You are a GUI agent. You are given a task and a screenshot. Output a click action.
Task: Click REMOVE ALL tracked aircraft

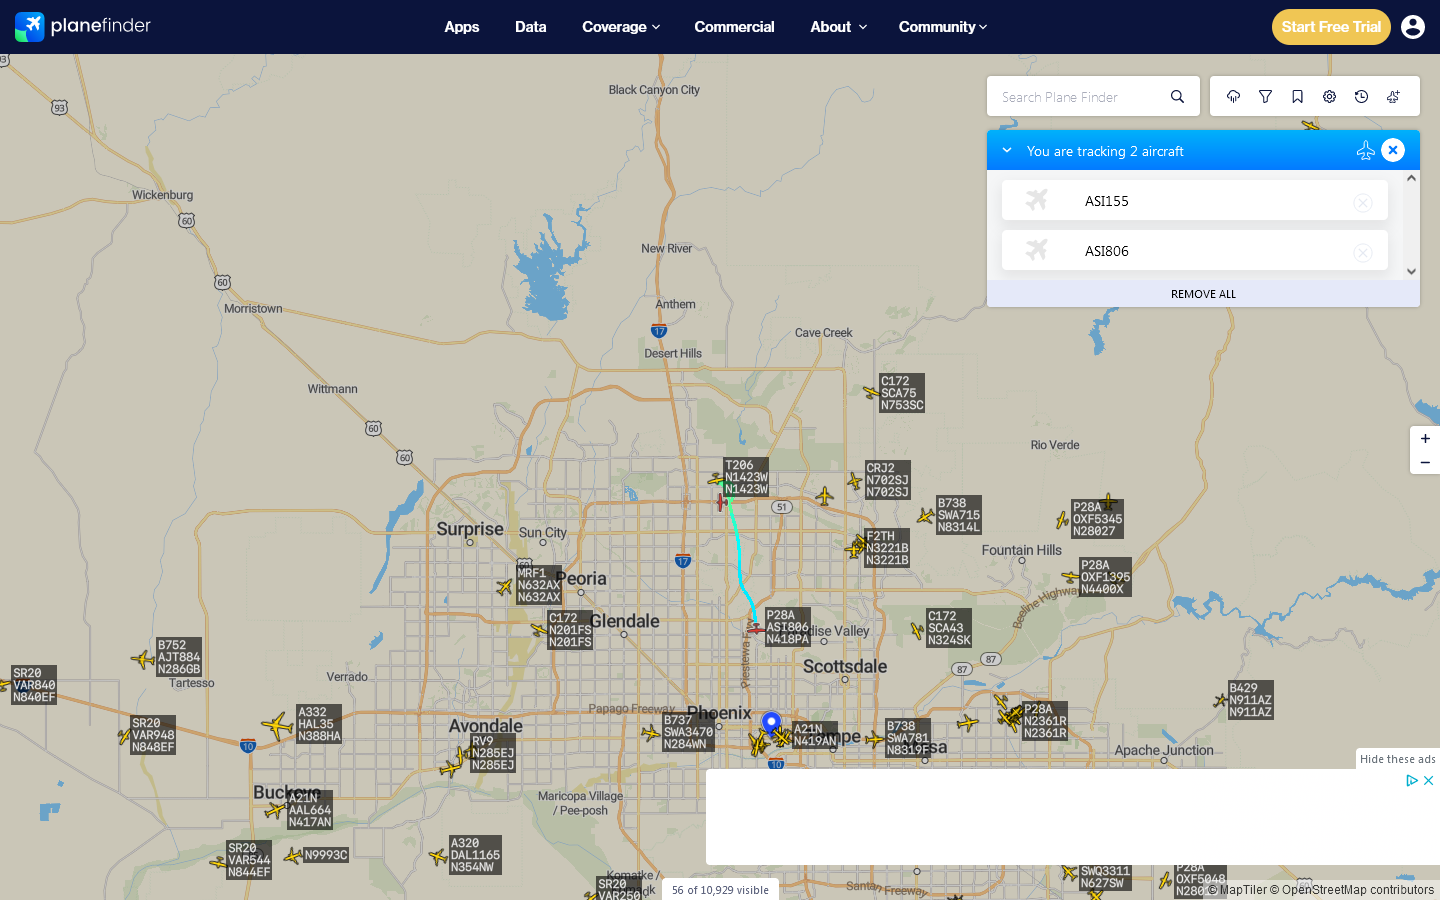click(1203, 294)
